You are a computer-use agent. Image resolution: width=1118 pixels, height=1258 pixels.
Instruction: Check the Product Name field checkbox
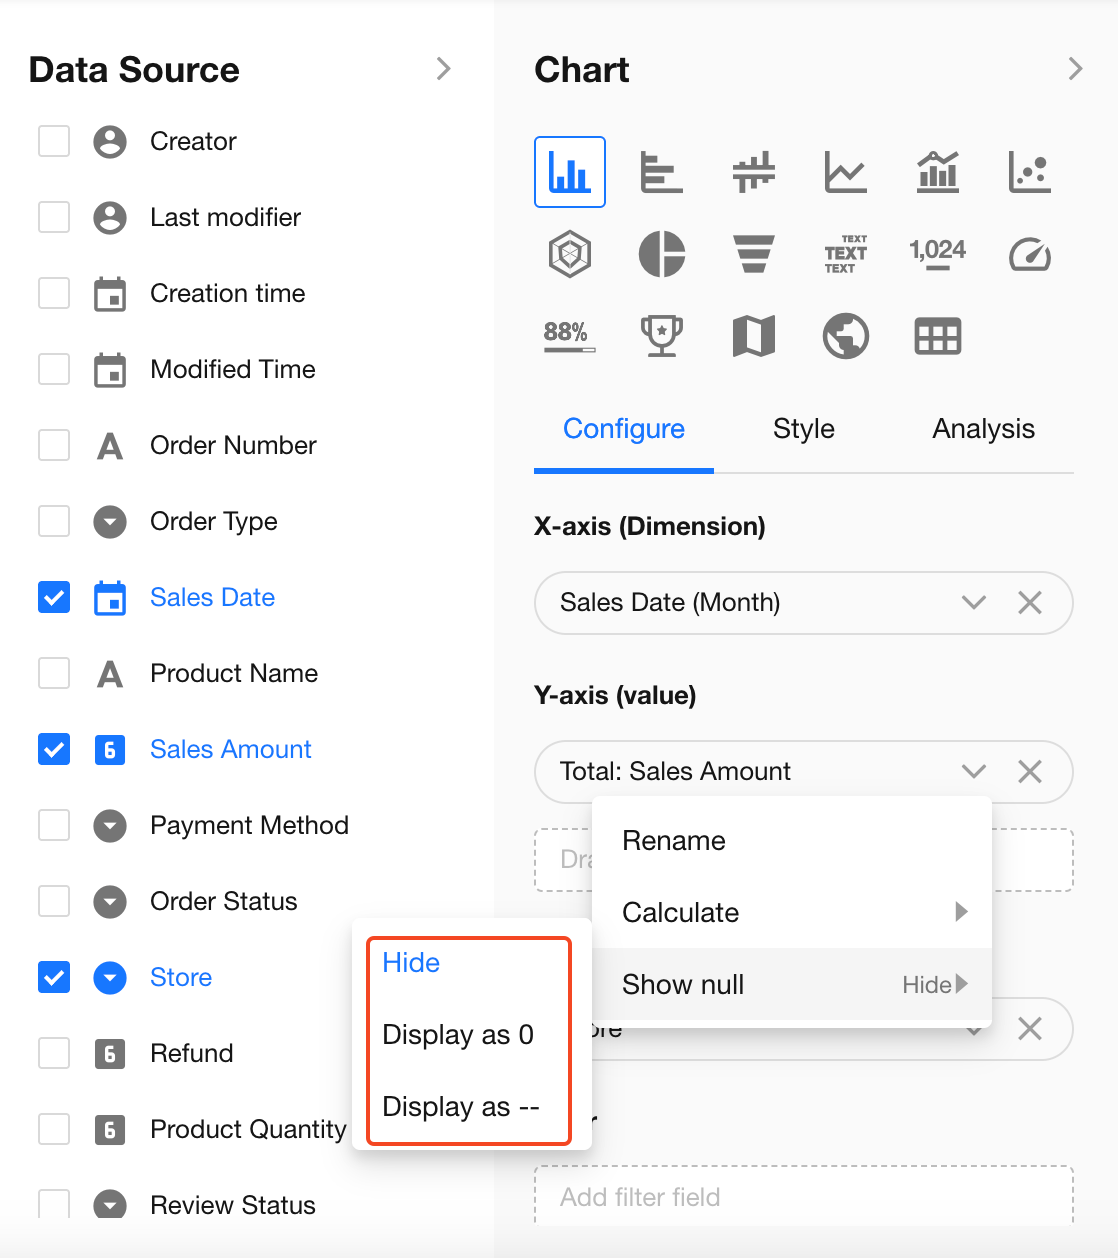(54, 673)
